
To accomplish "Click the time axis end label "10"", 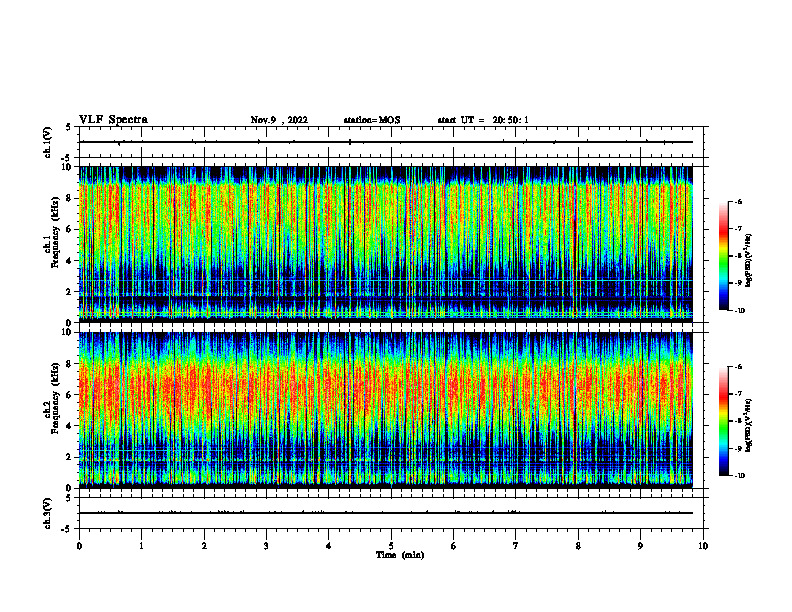I will (x=703, y=546).
